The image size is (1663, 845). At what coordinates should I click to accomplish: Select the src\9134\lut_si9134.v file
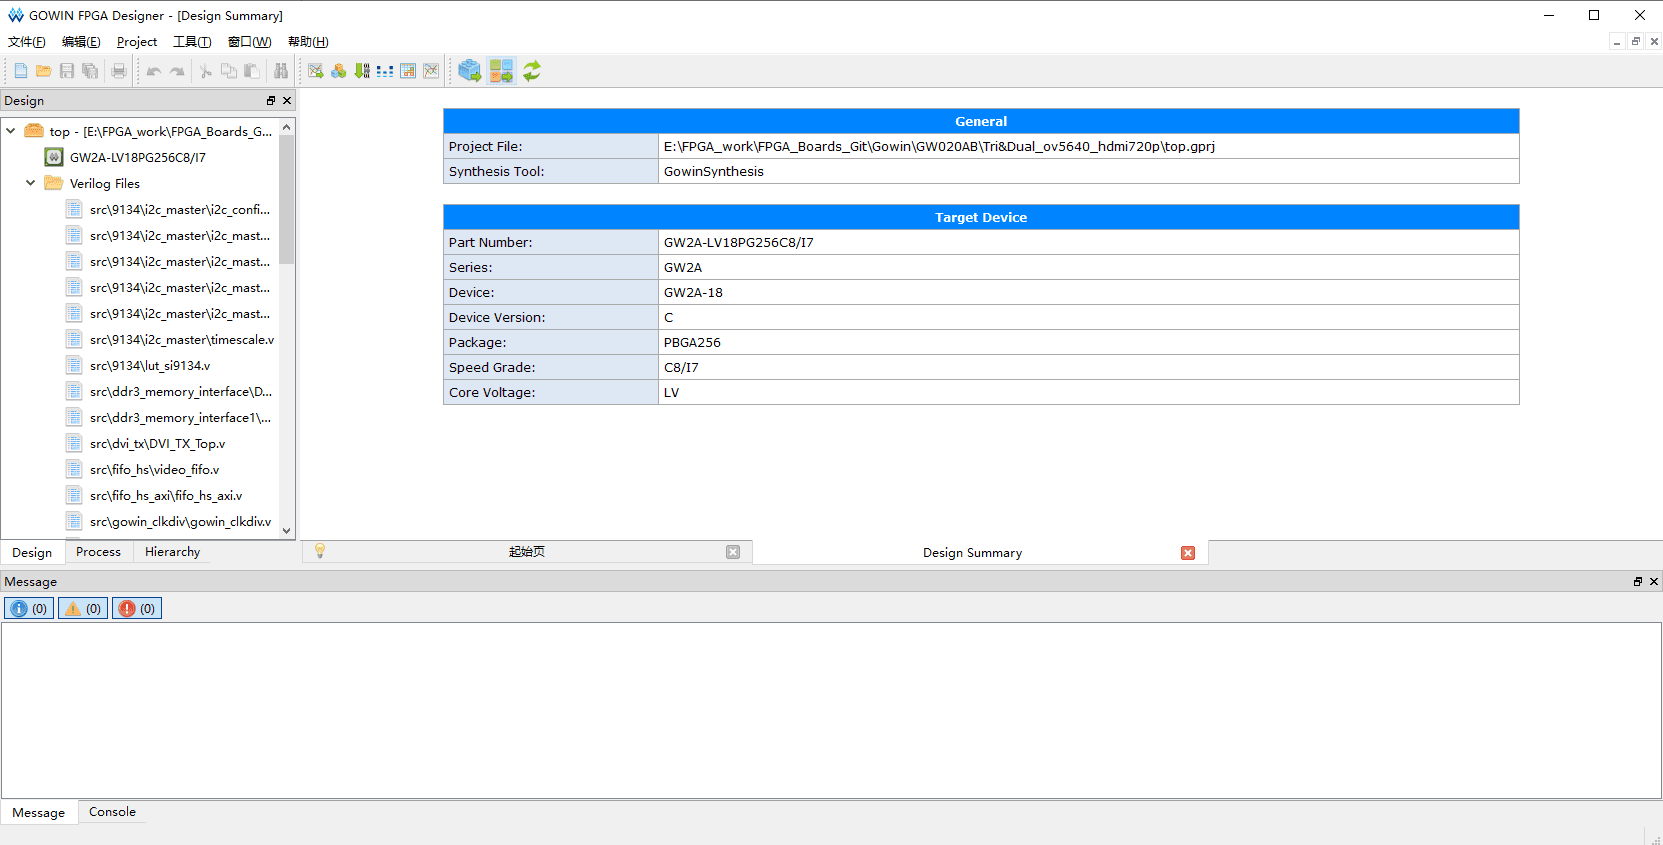(150, 366)
